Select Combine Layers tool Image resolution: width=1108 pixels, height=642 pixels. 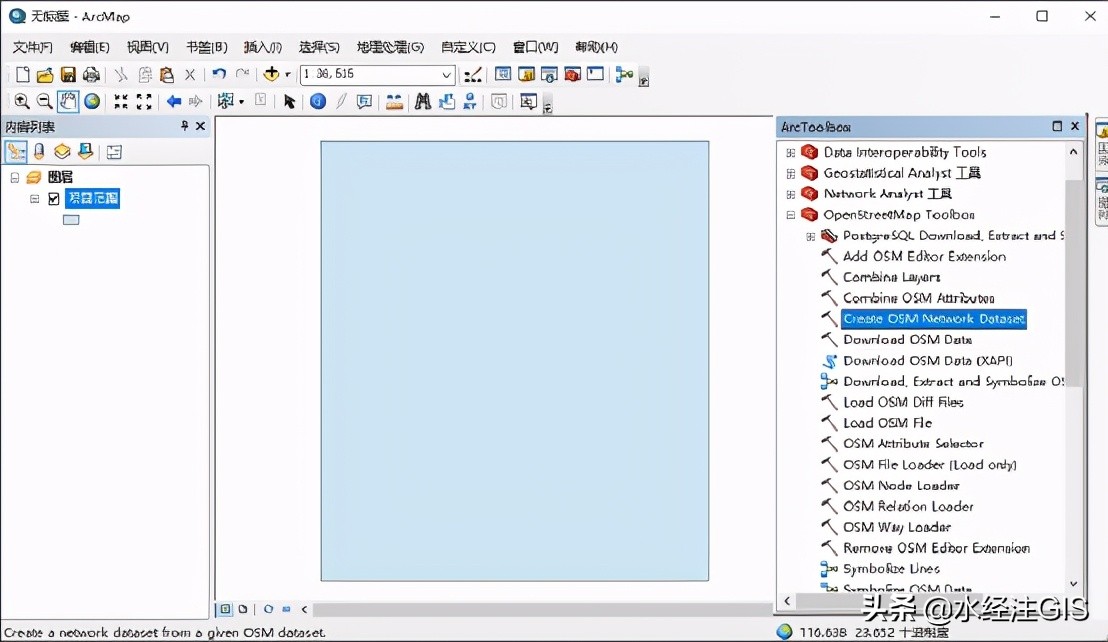point(891,277)
